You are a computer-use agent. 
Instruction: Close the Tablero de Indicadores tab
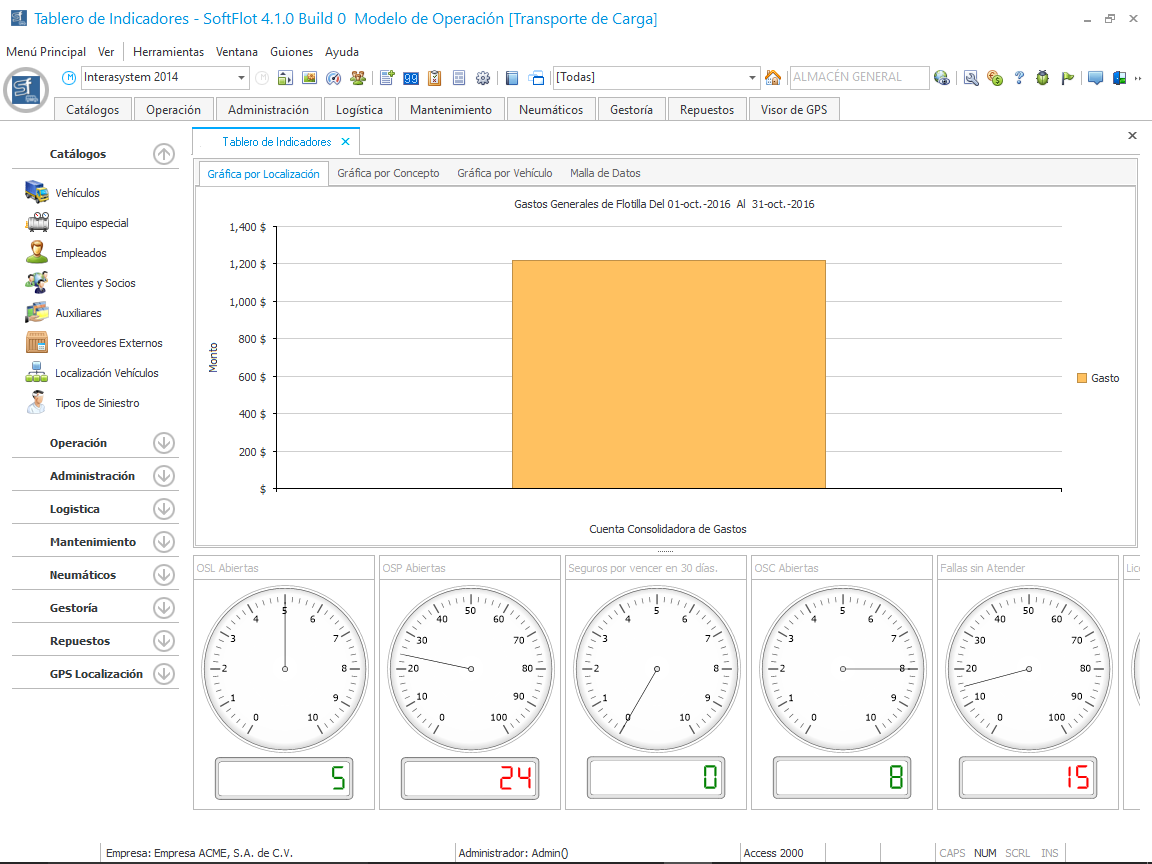click(x=345, y=142)
